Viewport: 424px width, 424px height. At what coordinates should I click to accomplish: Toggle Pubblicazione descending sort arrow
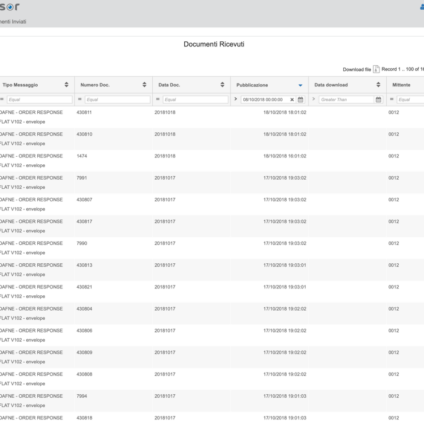tap(300, 85)
